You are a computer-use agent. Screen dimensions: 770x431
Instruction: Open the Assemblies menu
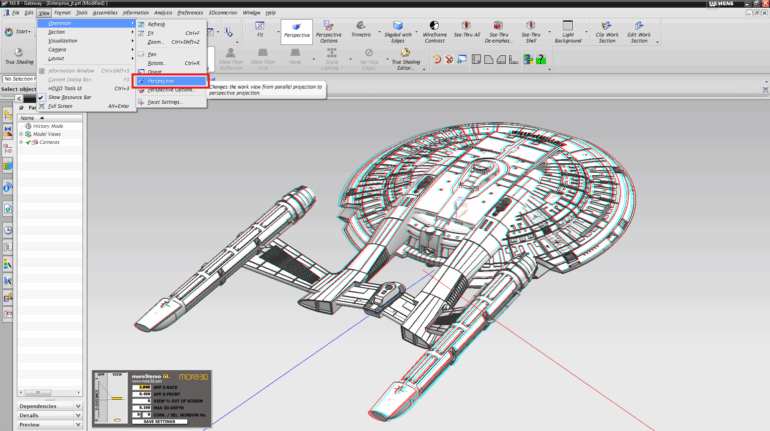(x=105, y=13)
